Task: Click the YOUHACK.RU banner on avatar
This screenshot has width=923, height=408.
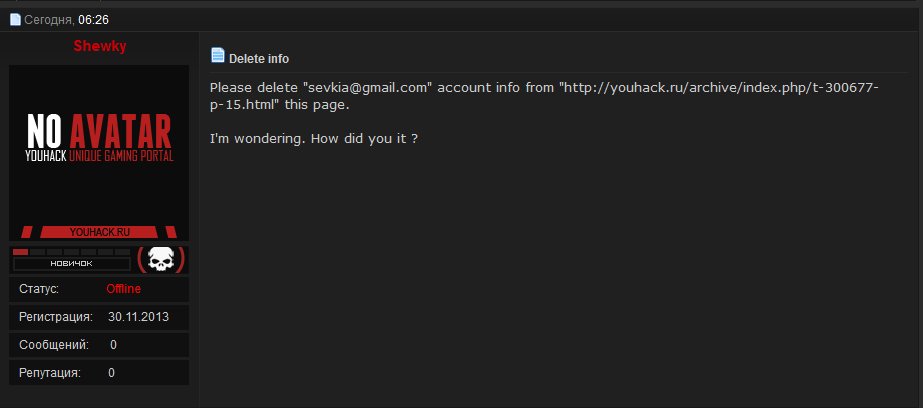Action: (99, 231)
